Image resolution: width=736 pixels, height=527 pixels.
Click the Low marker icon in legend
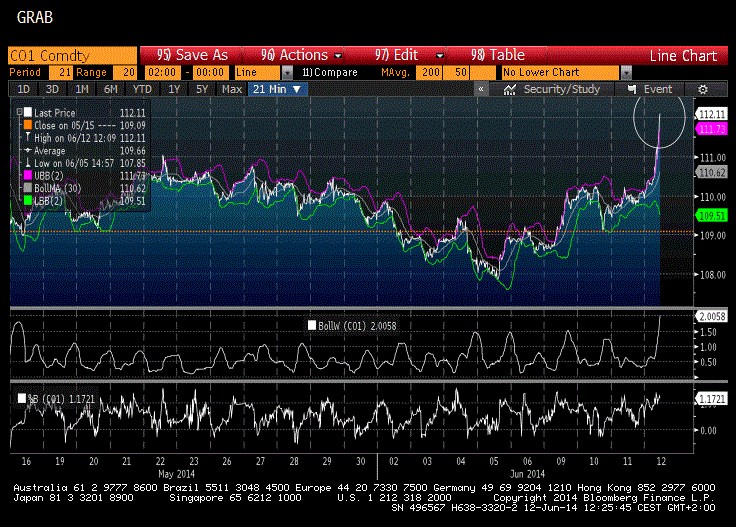(x=27, y=161)
